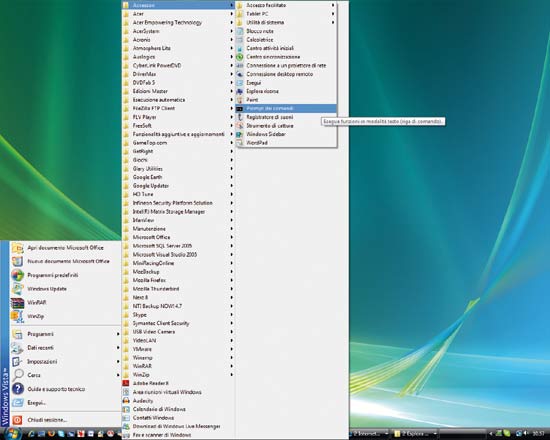Launch Internet Explorer from the Quick Launch bar
The image size is (550, 440).
31,434
